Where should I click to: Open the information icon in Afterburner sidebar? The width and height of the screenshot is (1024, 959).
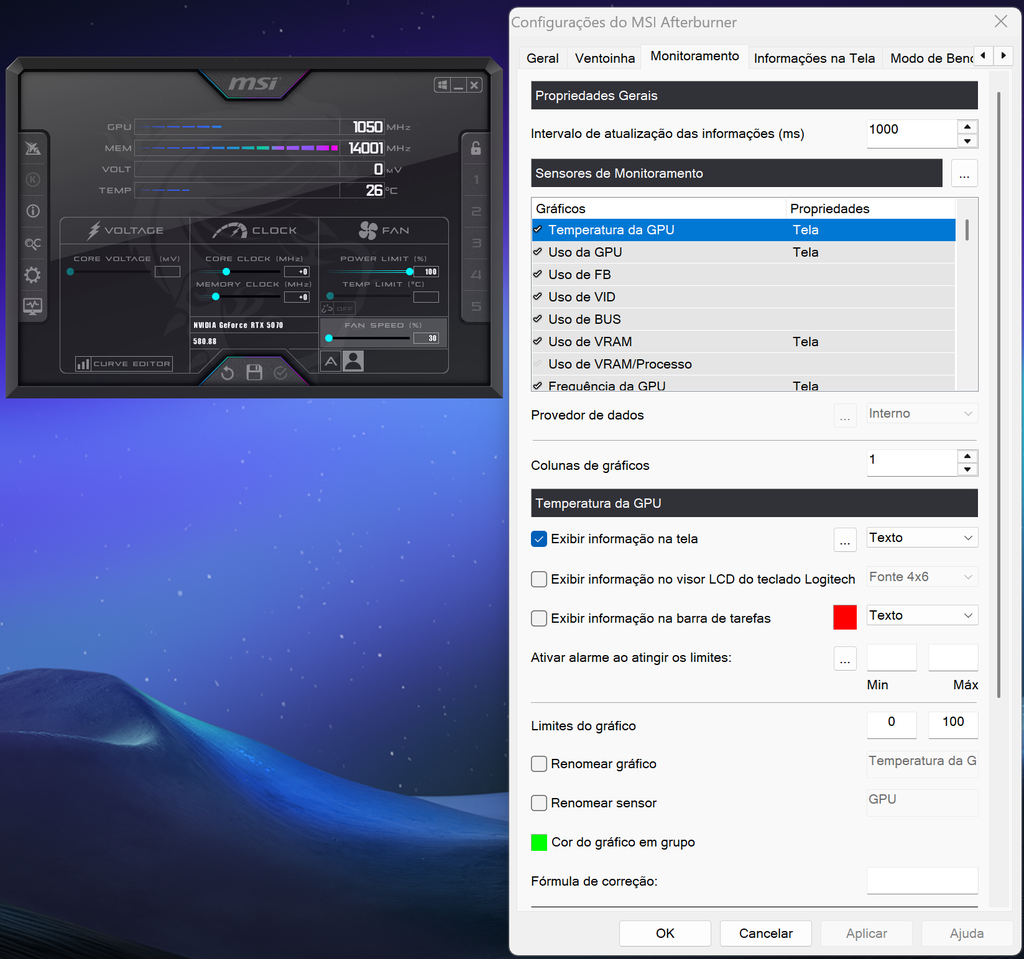tap(33, 211)
